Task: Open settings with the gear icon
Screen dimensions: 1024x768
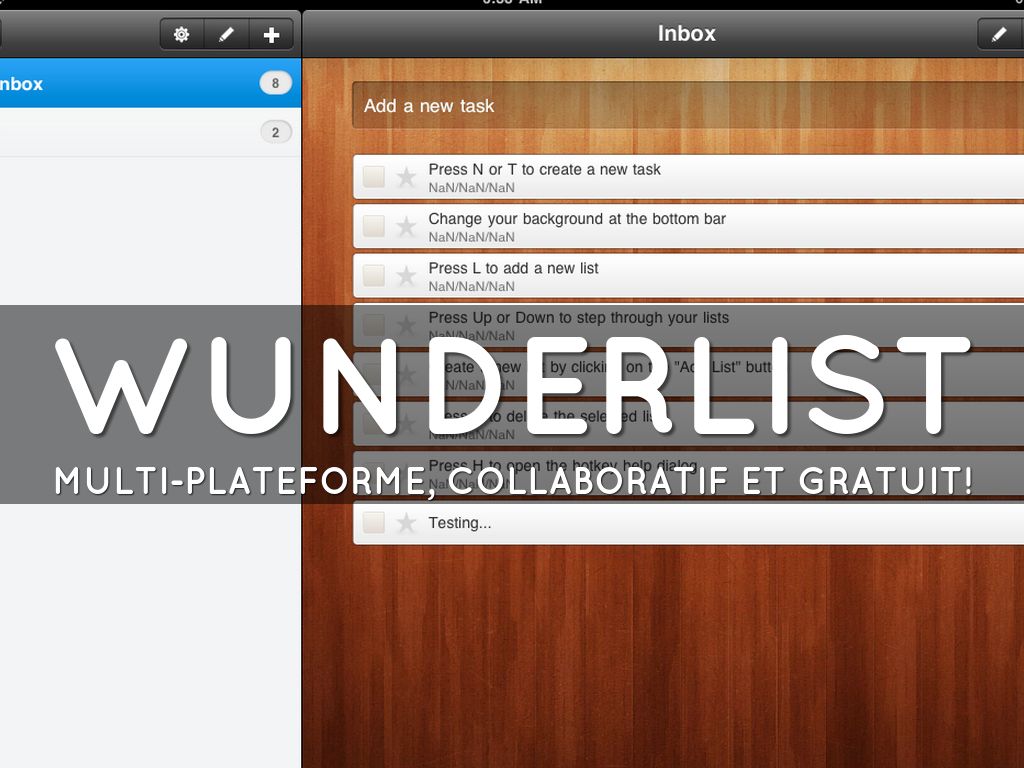Action: pos(181,35)
